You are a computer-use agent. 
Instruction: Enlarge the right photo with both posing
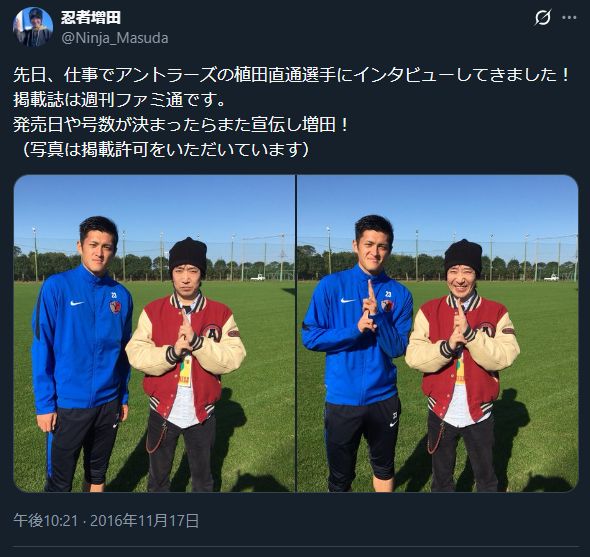point(438,333)
